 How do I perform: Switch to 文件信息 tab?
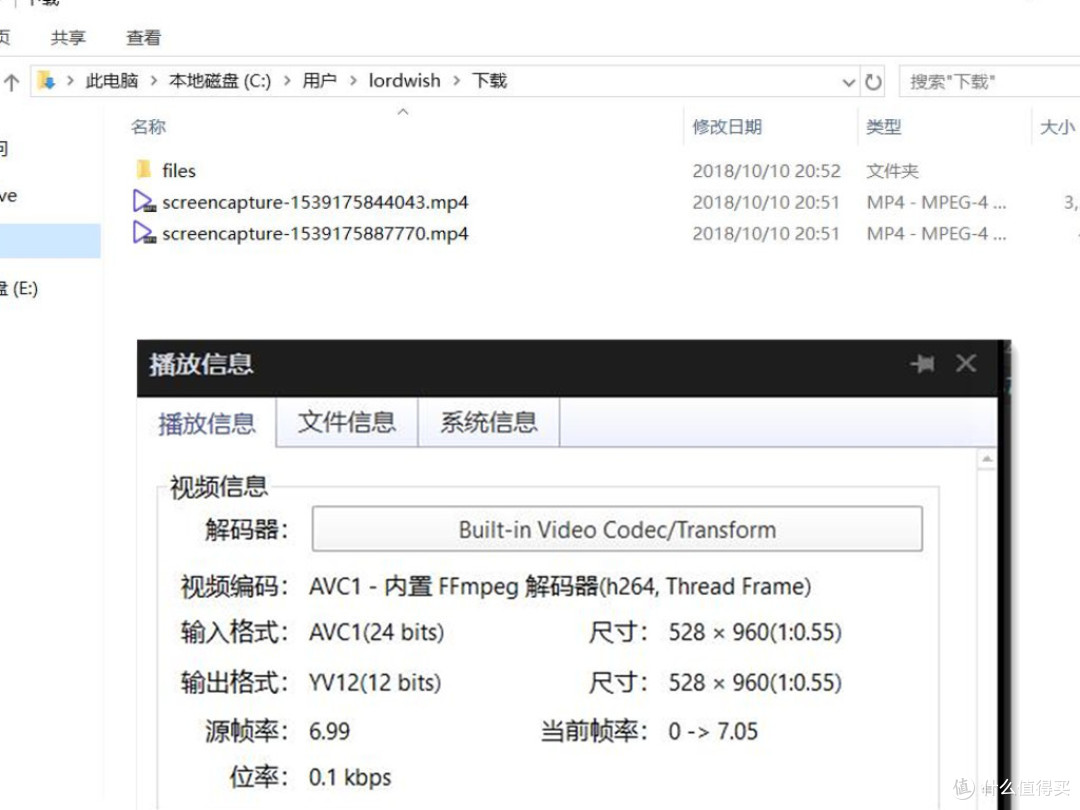tap(347, 422)
